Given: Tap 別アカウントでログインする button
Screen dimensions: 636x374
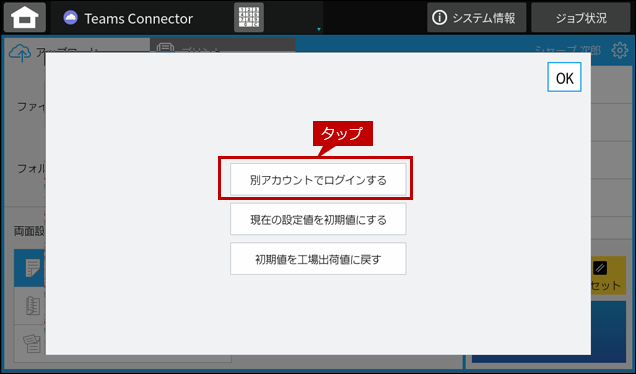Looking at the screenshot, I should pos(318,179).
